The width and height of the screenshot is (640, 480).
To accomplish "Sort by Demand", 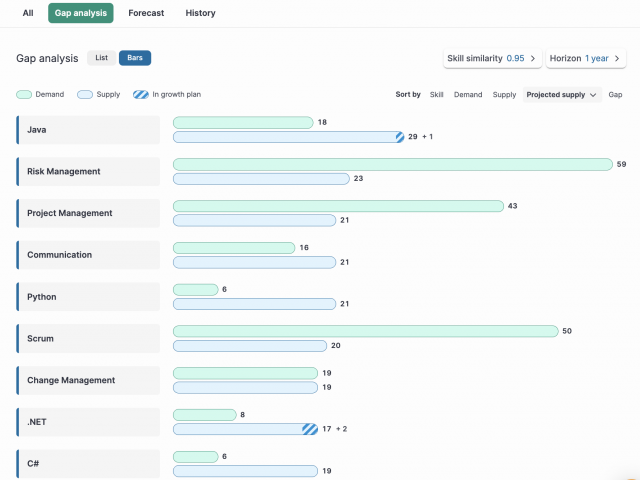I will [x=468, y=95].
